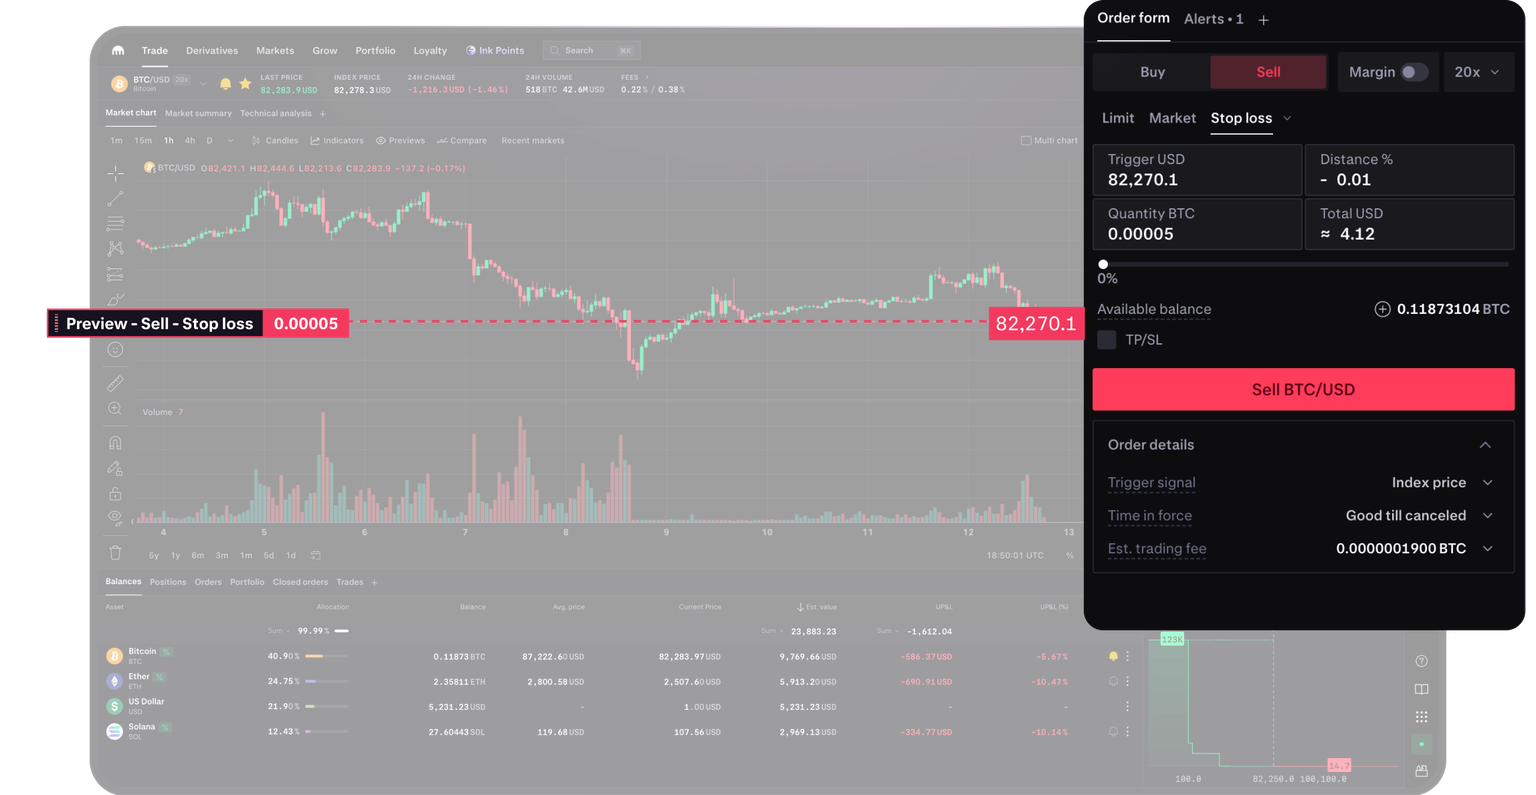Collapse the Order details section
1536x795 pixels.
click(x=1485, y=445)
